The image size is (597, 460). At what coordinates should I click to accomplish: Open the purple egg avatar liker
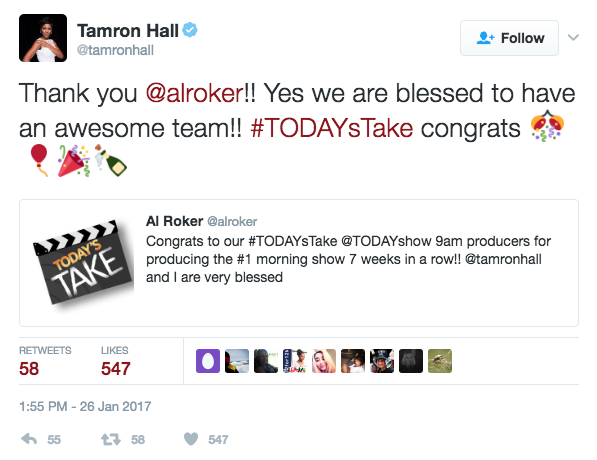pos(208,361)
